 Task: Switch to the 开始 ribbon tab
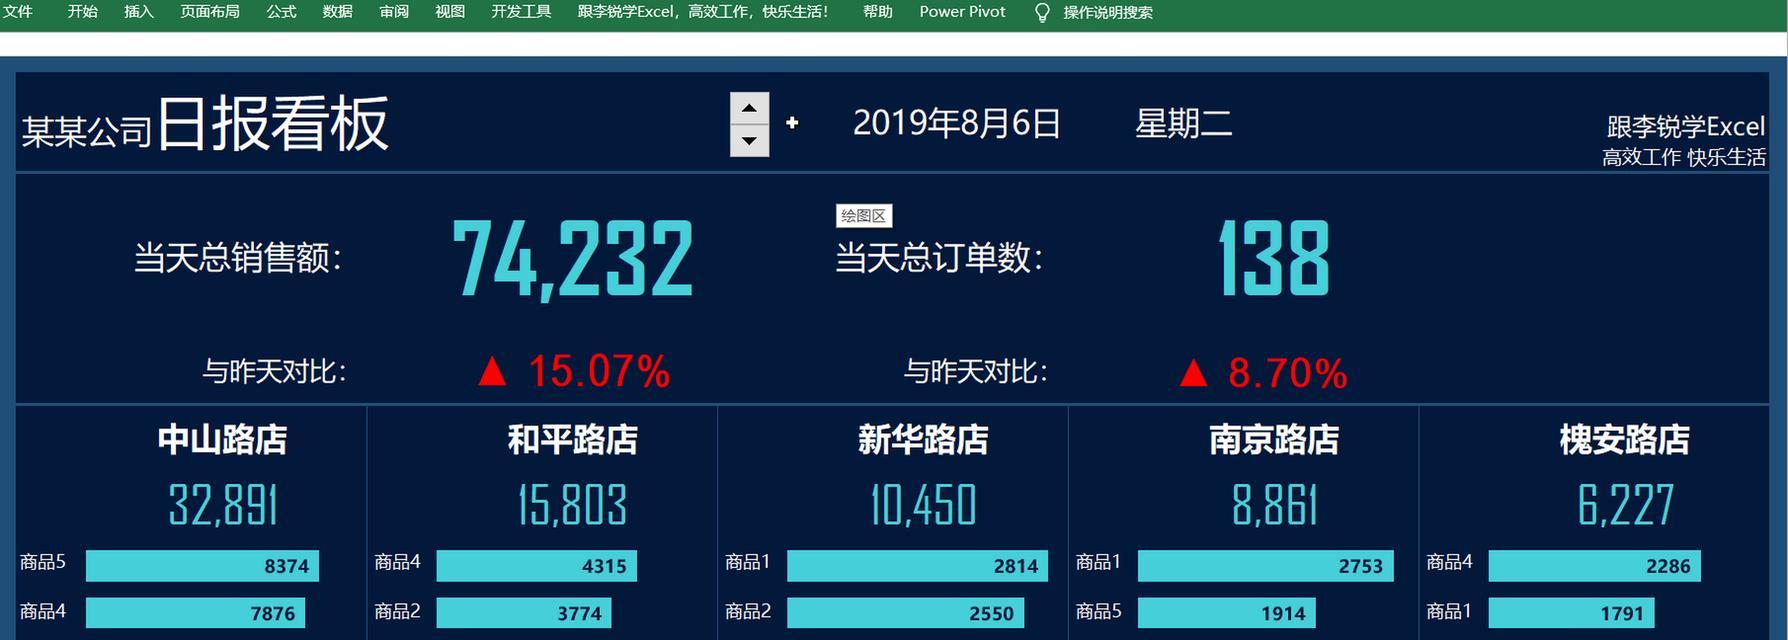[82, 12]
